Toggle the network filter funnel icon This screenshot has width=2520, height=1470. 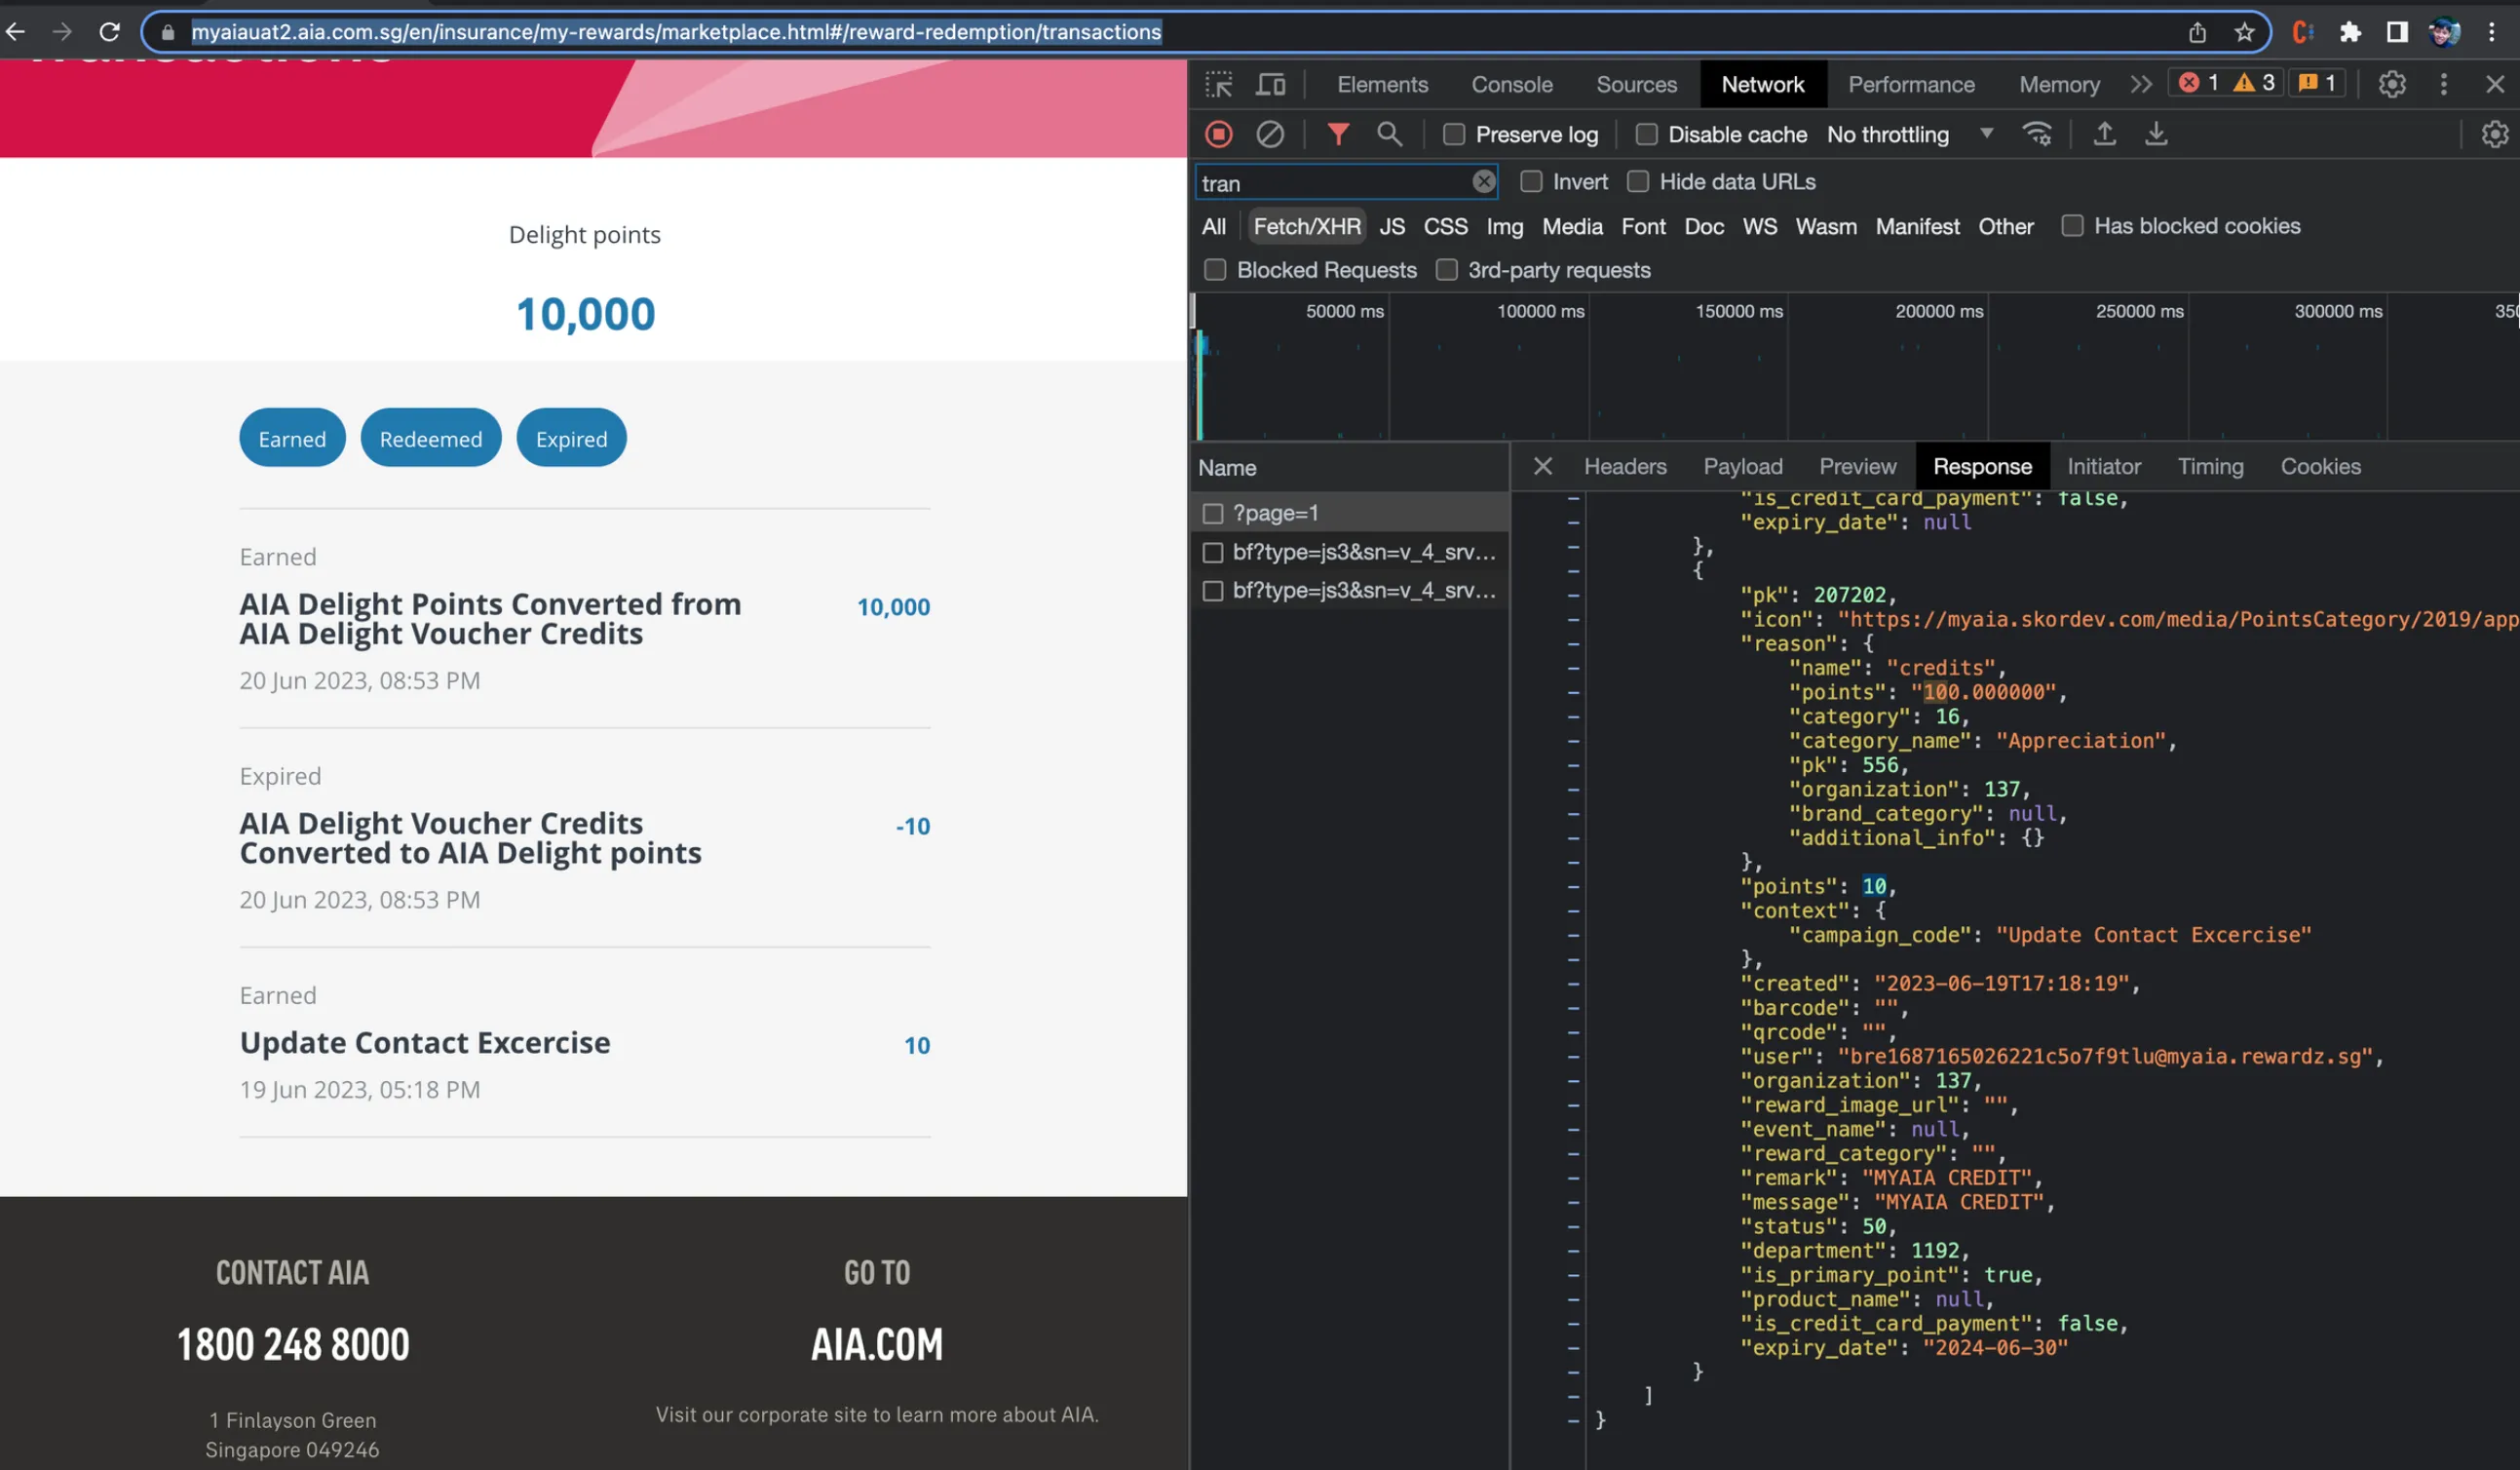coord(1338,134)
